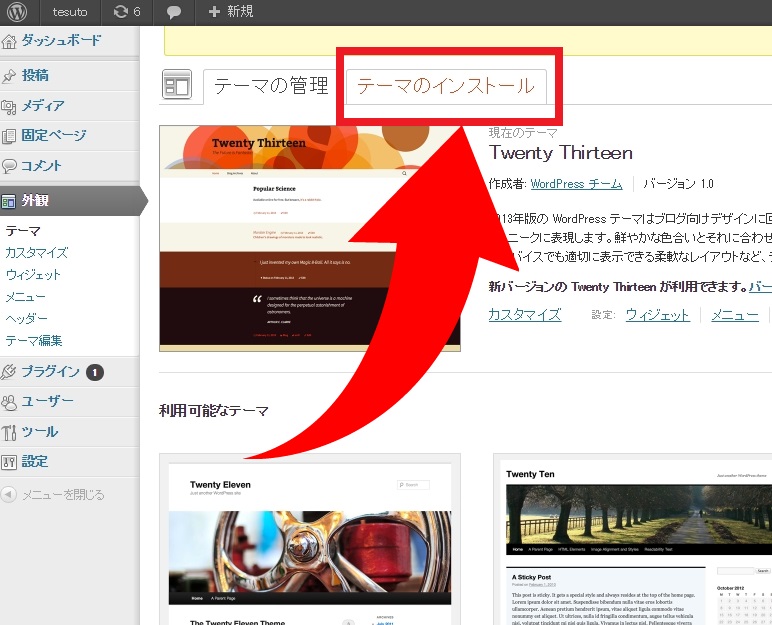Screen dimensions: 772x625
Task: Click the comments bubble icon in toolbar
Action: 174,12
